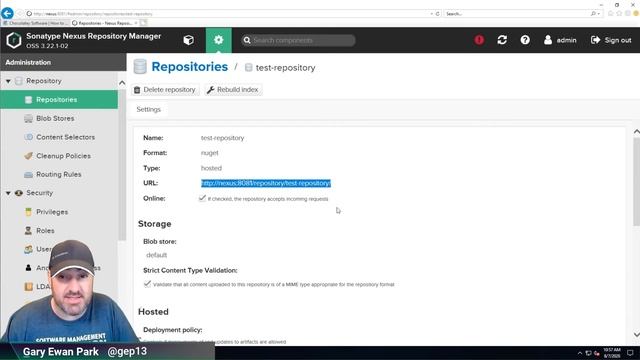Screen dimensions: 640x360
Task: Click the content panel scrollbar down arrow
Action: (636, 334)
